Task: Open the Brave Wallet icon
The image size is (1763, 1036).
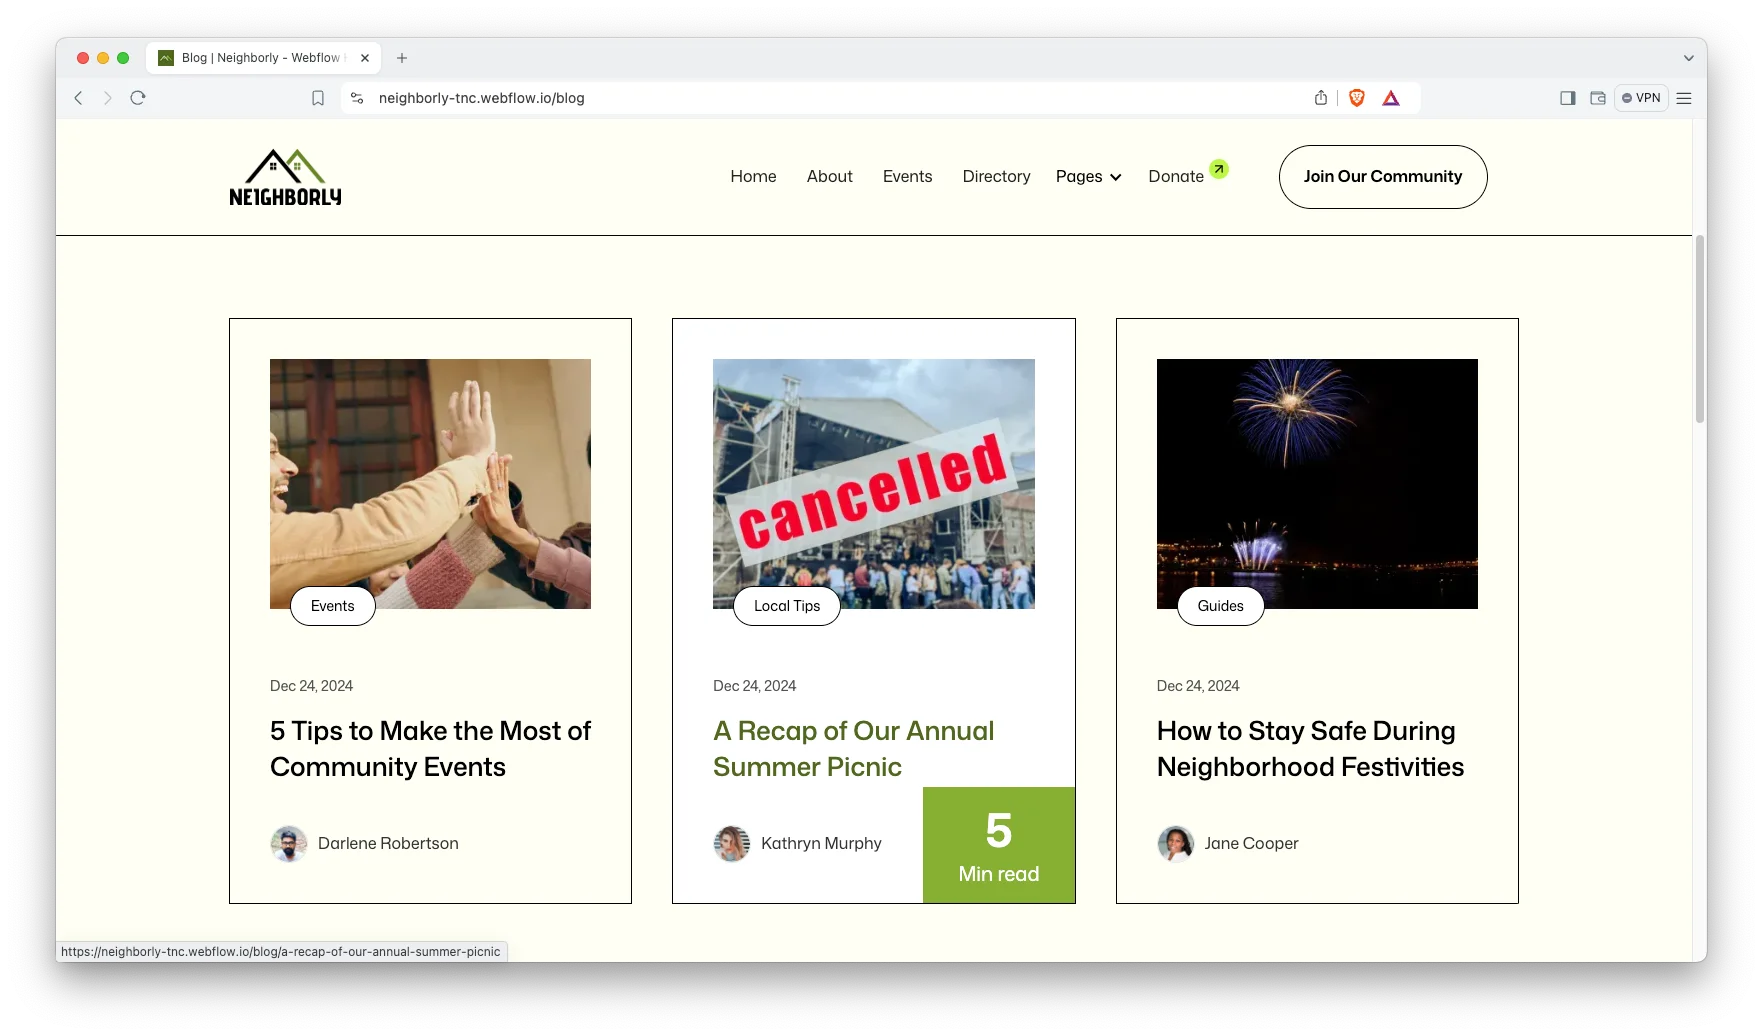Action: pyautogui.click(x=1598, y=98)
